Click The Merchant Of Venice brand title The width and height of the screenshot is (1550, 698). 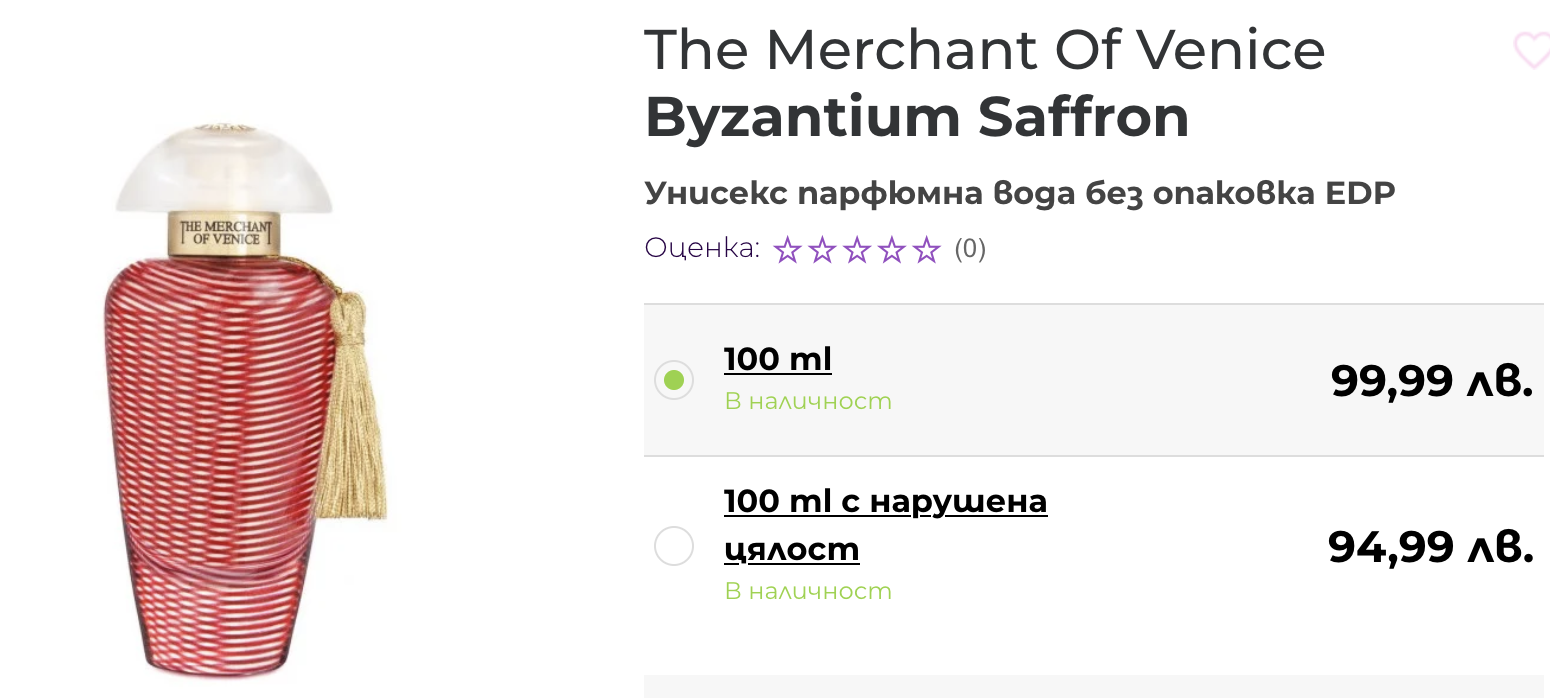point(984,50)
